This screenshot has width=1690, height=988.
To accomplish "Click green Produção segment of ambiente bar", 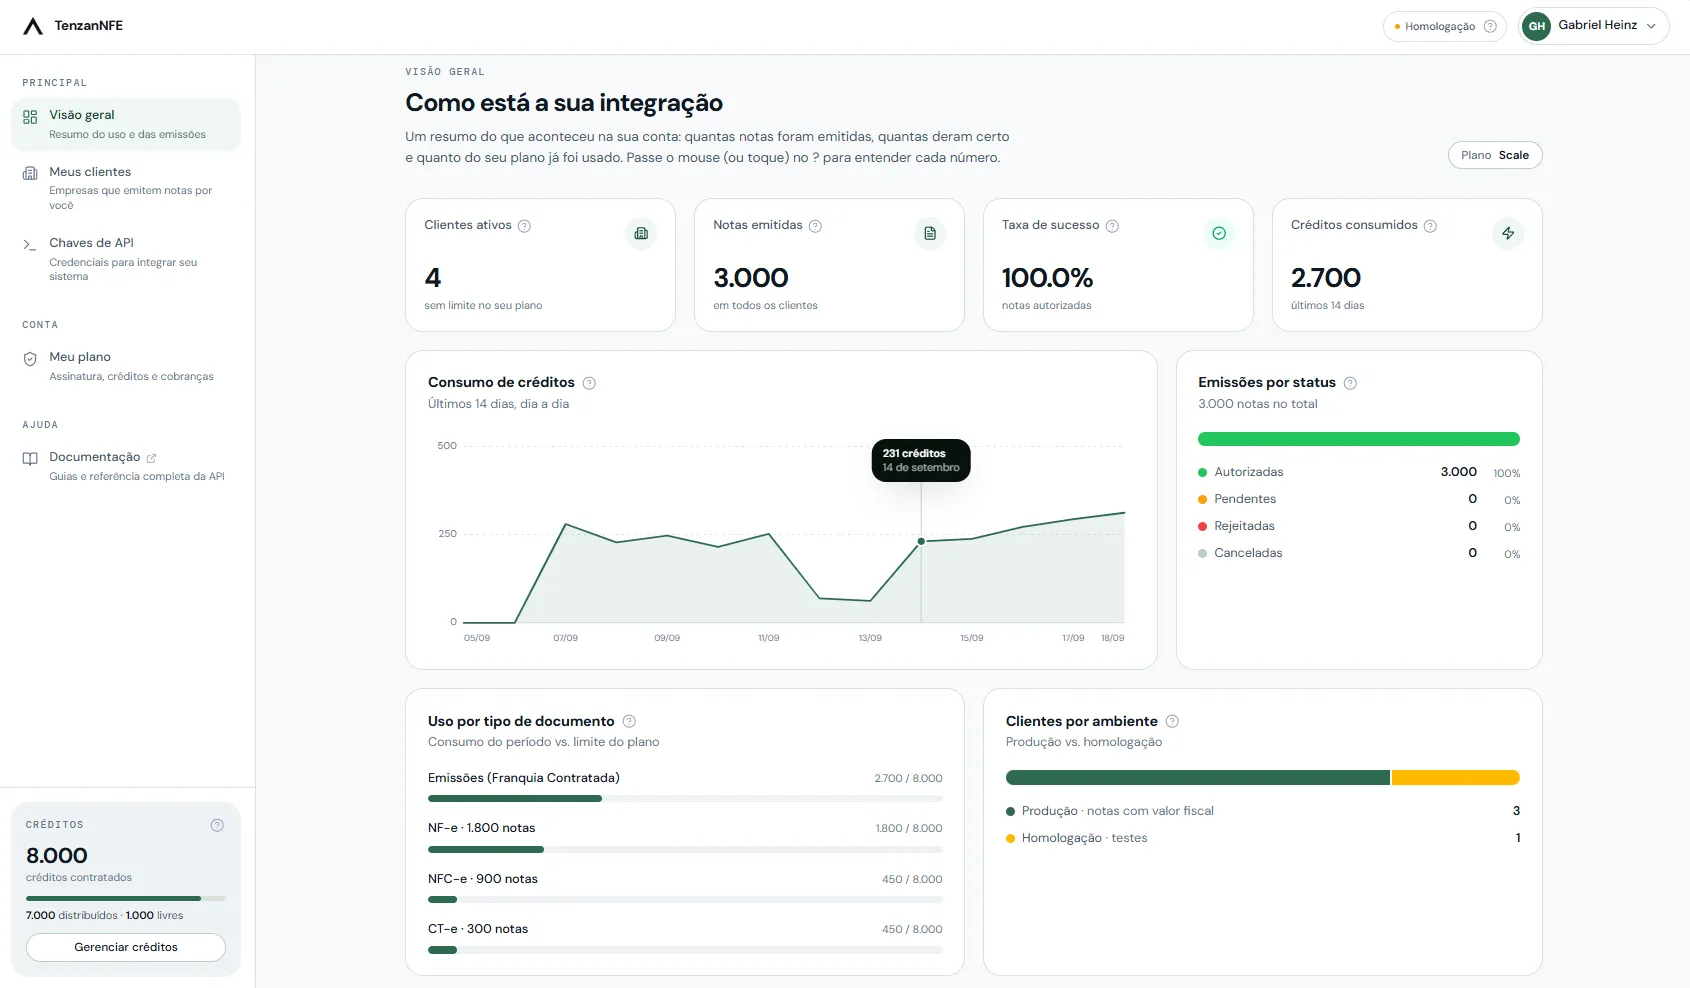I will coord(1198,777).
